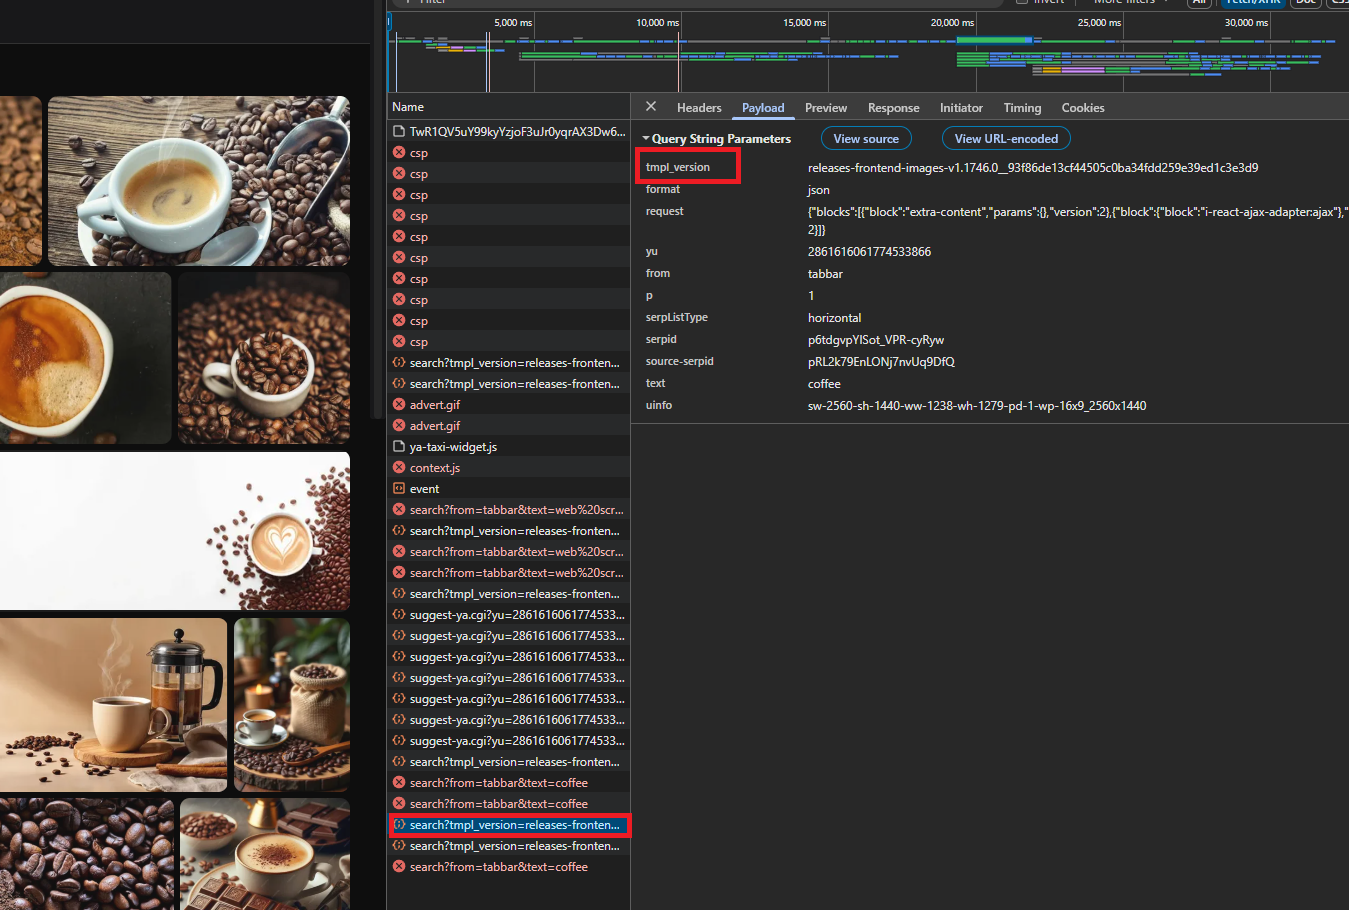Viewport: 1349px width, 910px height.
Task: Open the cappuccino with chocolate pieces image
Action: tap(265, 854)
